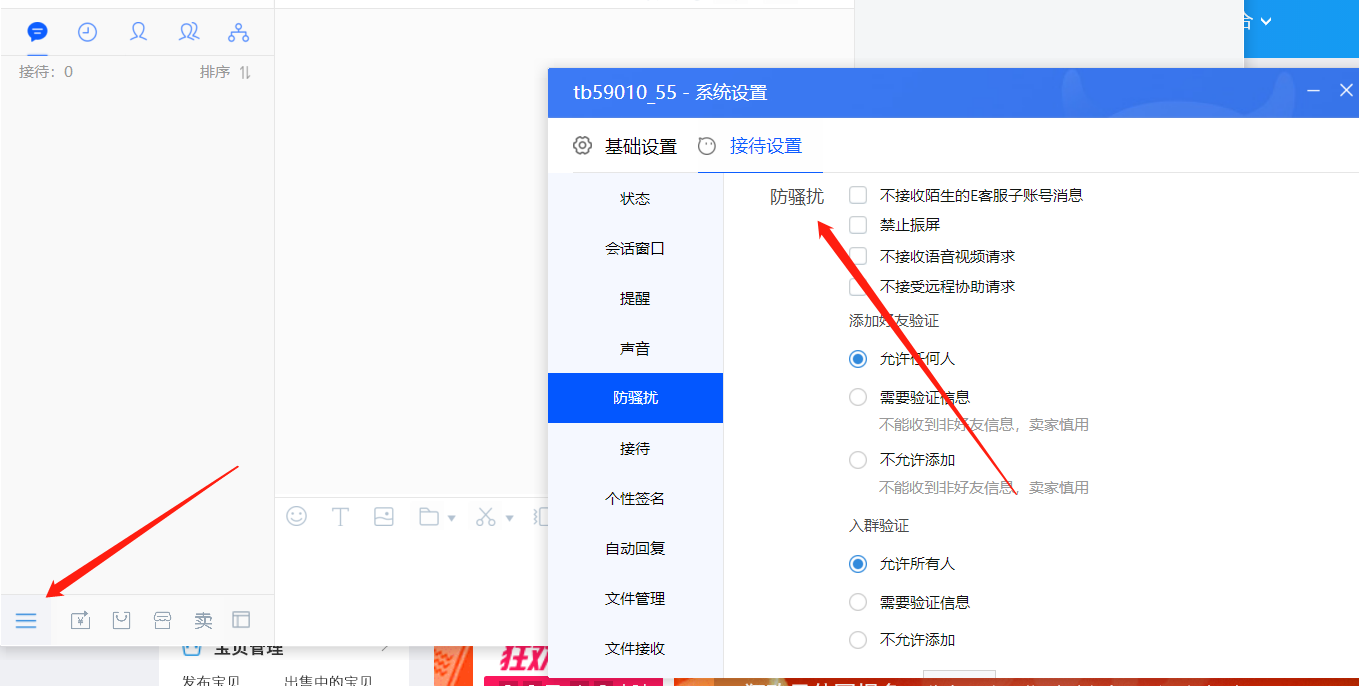Open the organization structure tree icon

coord(238,32)
